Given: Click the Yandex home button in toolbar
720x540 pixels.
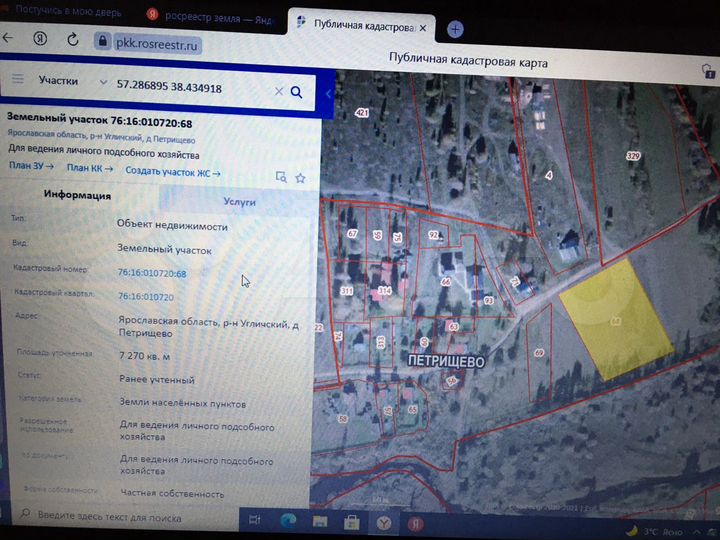Looking at the screenshot, I should coord(38,39).
